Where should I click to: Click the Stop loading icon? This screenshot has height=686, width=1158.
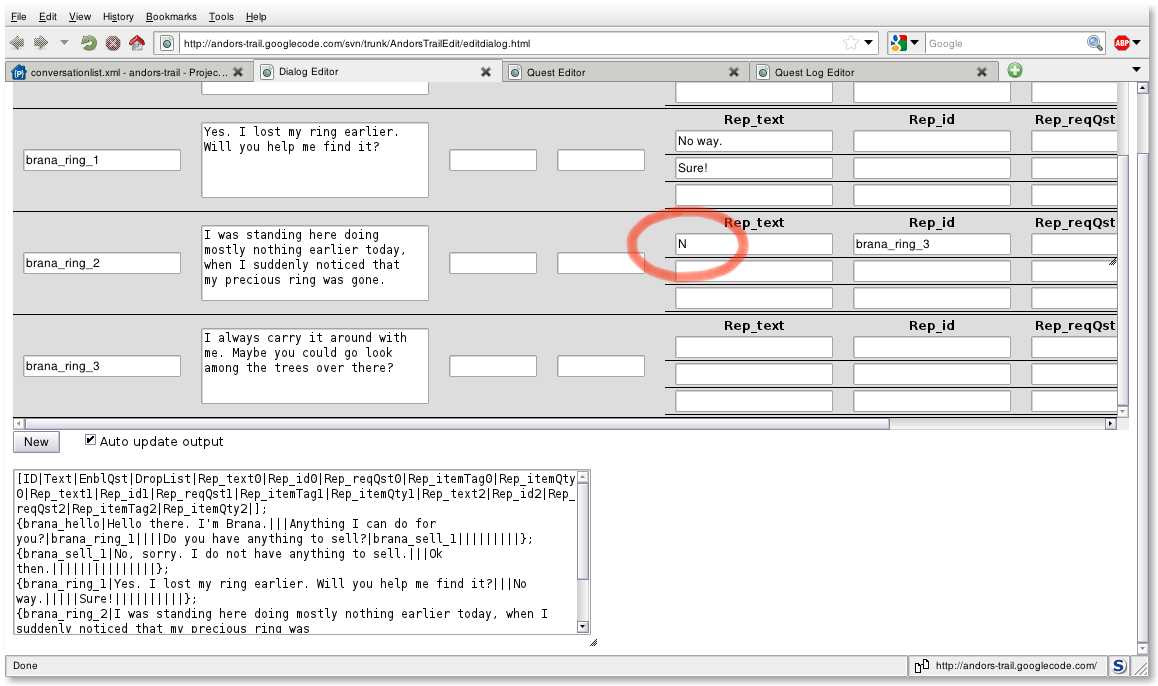tap(113, 43)
